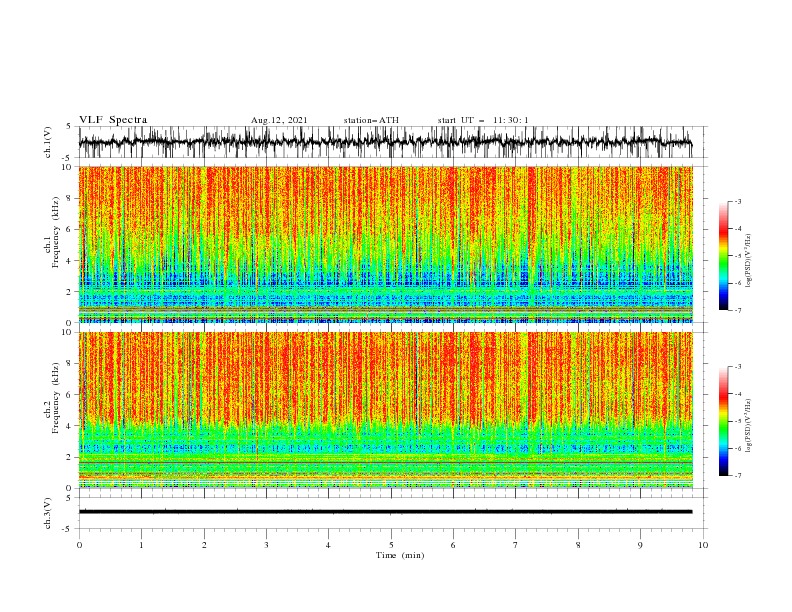This screenshot has width=792, height=612.
Task: Click the 'ch.3(V)' waveform axis label
Action: pos(48,513)
